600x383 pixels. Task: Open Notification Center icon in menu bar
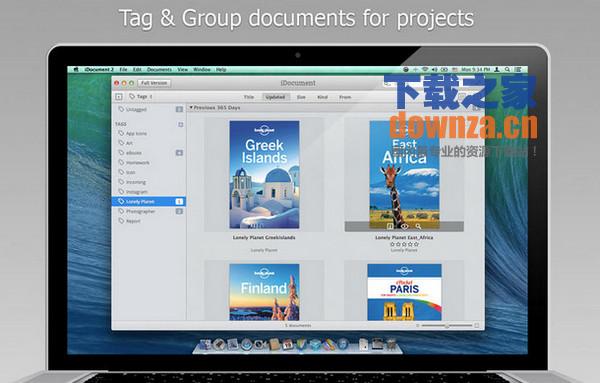click(518, 70)
